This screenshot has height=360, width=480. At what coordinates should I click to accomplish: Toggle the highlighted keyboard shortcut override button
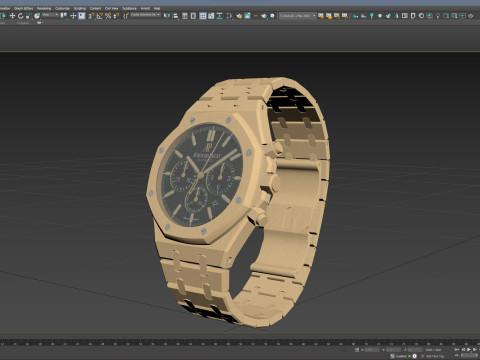coord(82,16)
